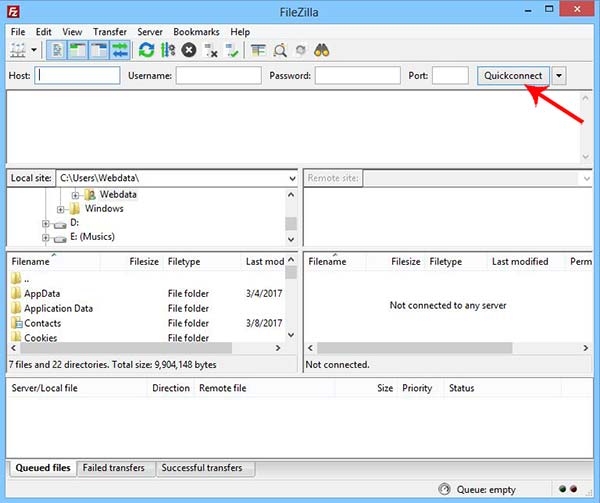Click Direction column header in queue

tap(171, 388)
